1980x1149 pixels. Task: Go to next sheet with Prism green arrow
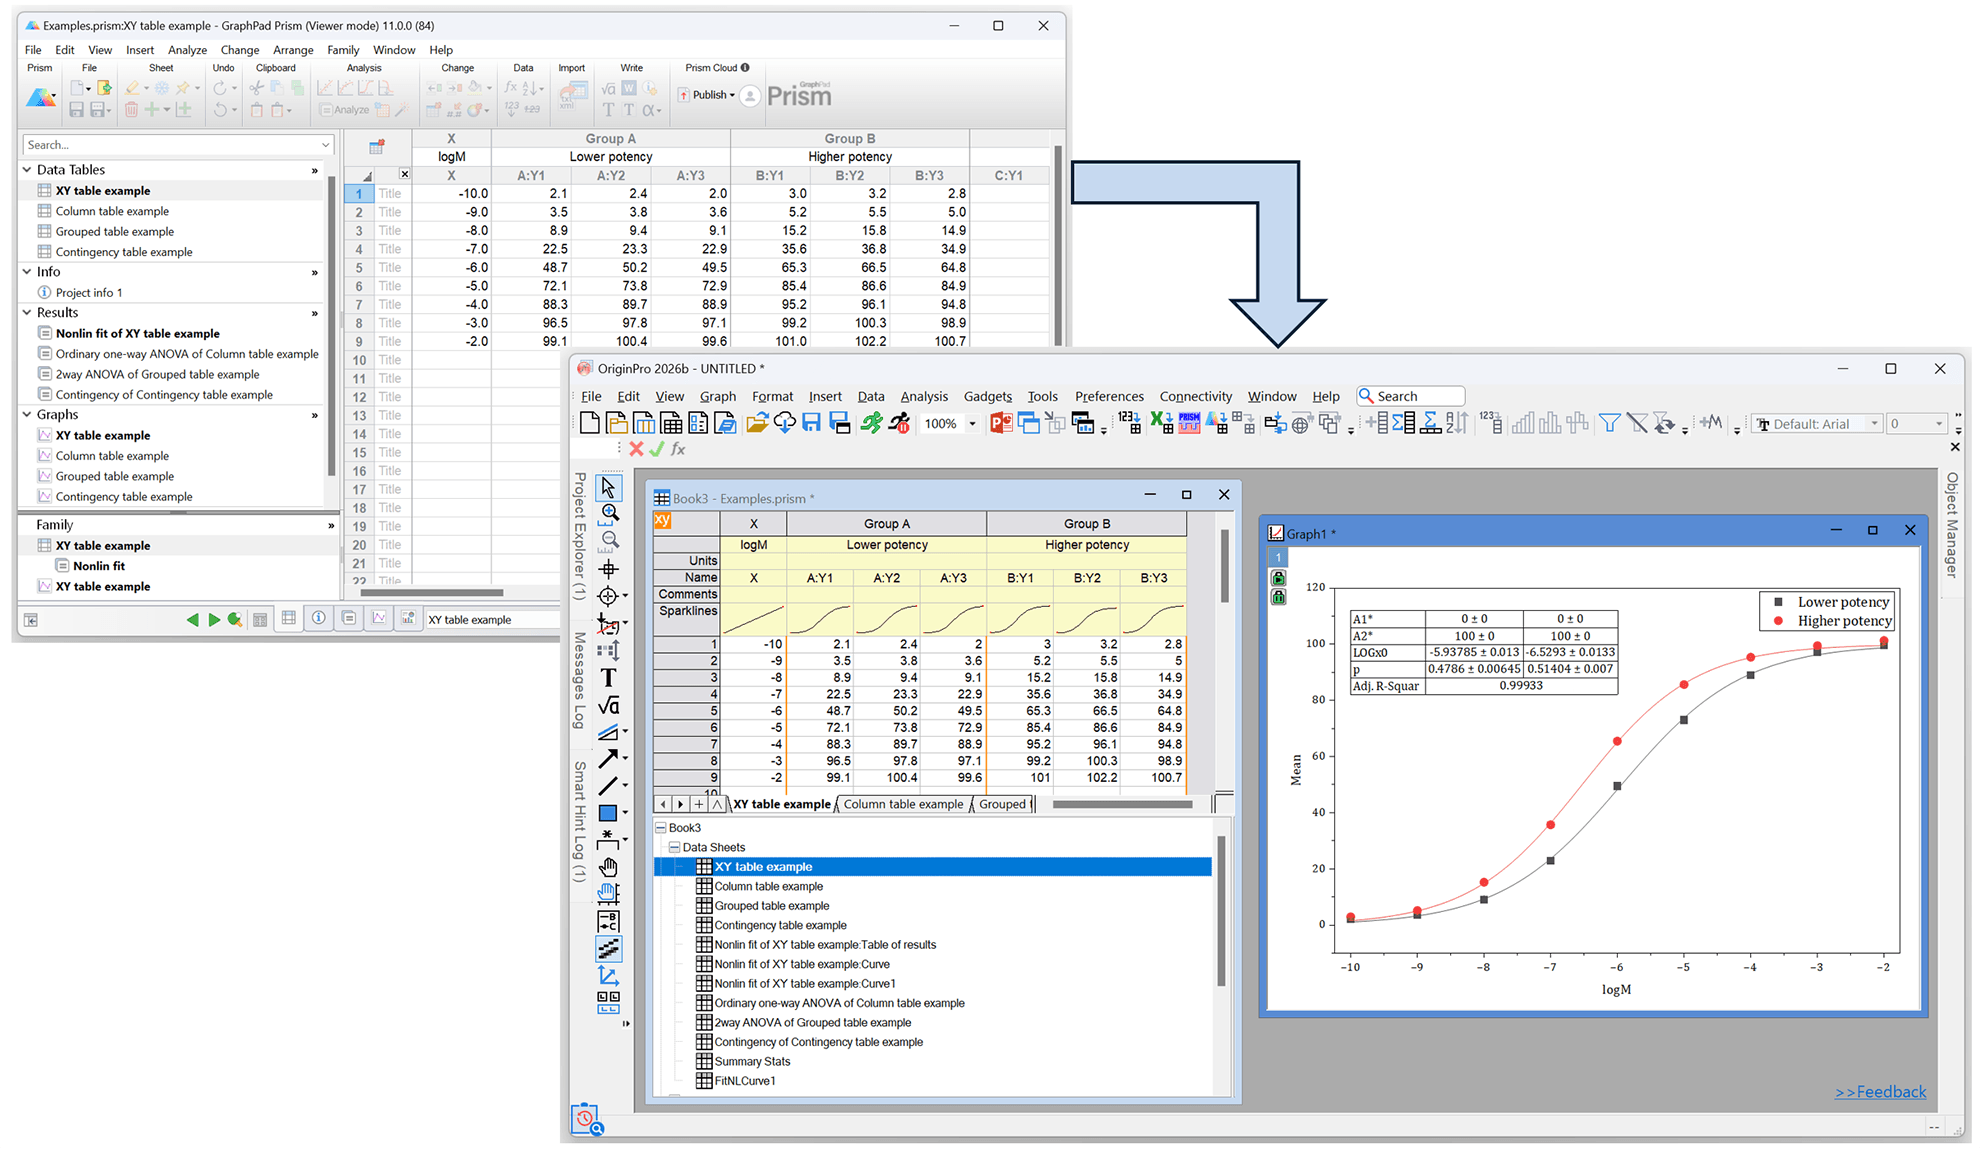[x=213, y=620]
